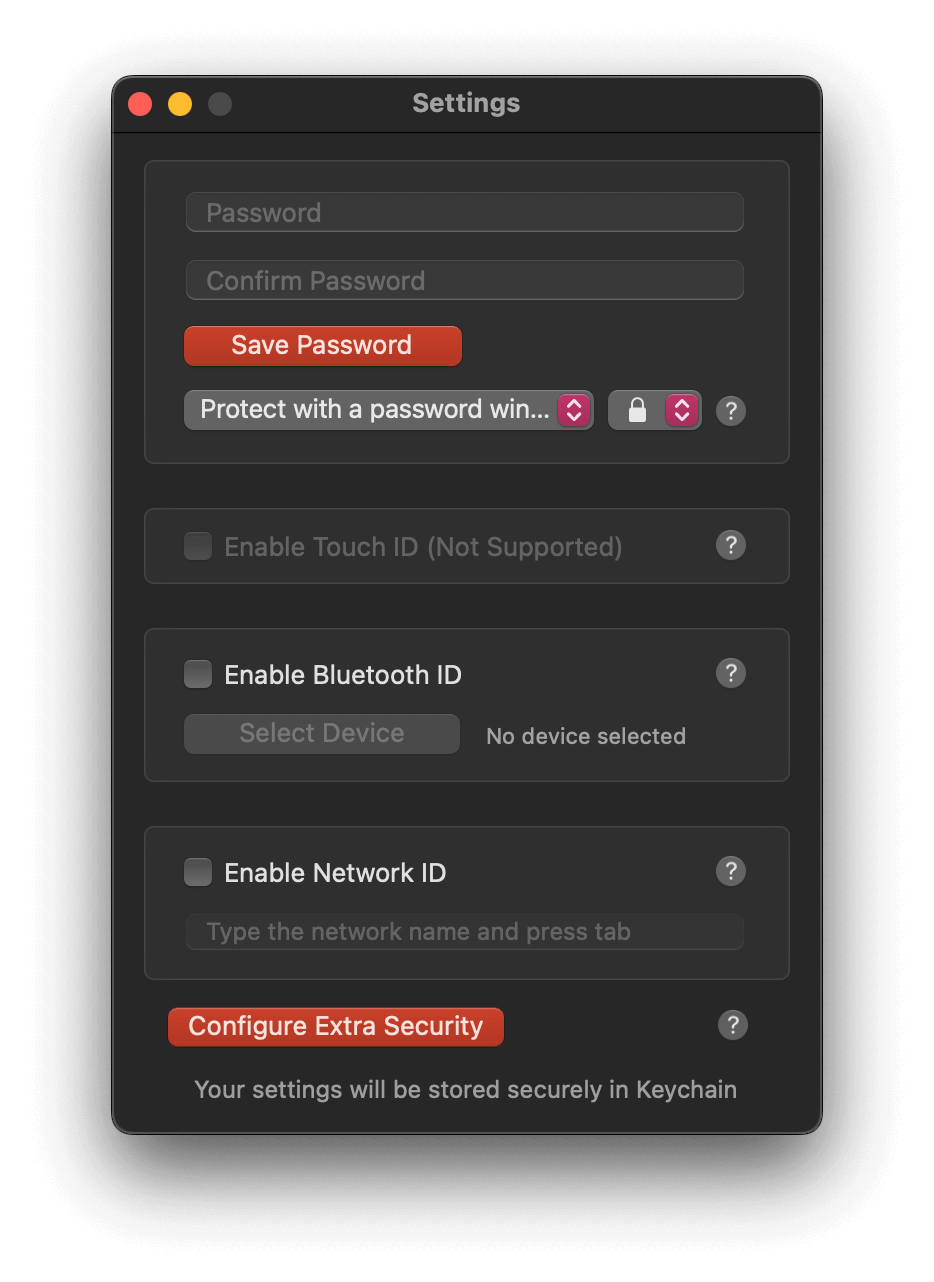Select the Confirm Password field
934x1282 pixels.
coord(464,280)
